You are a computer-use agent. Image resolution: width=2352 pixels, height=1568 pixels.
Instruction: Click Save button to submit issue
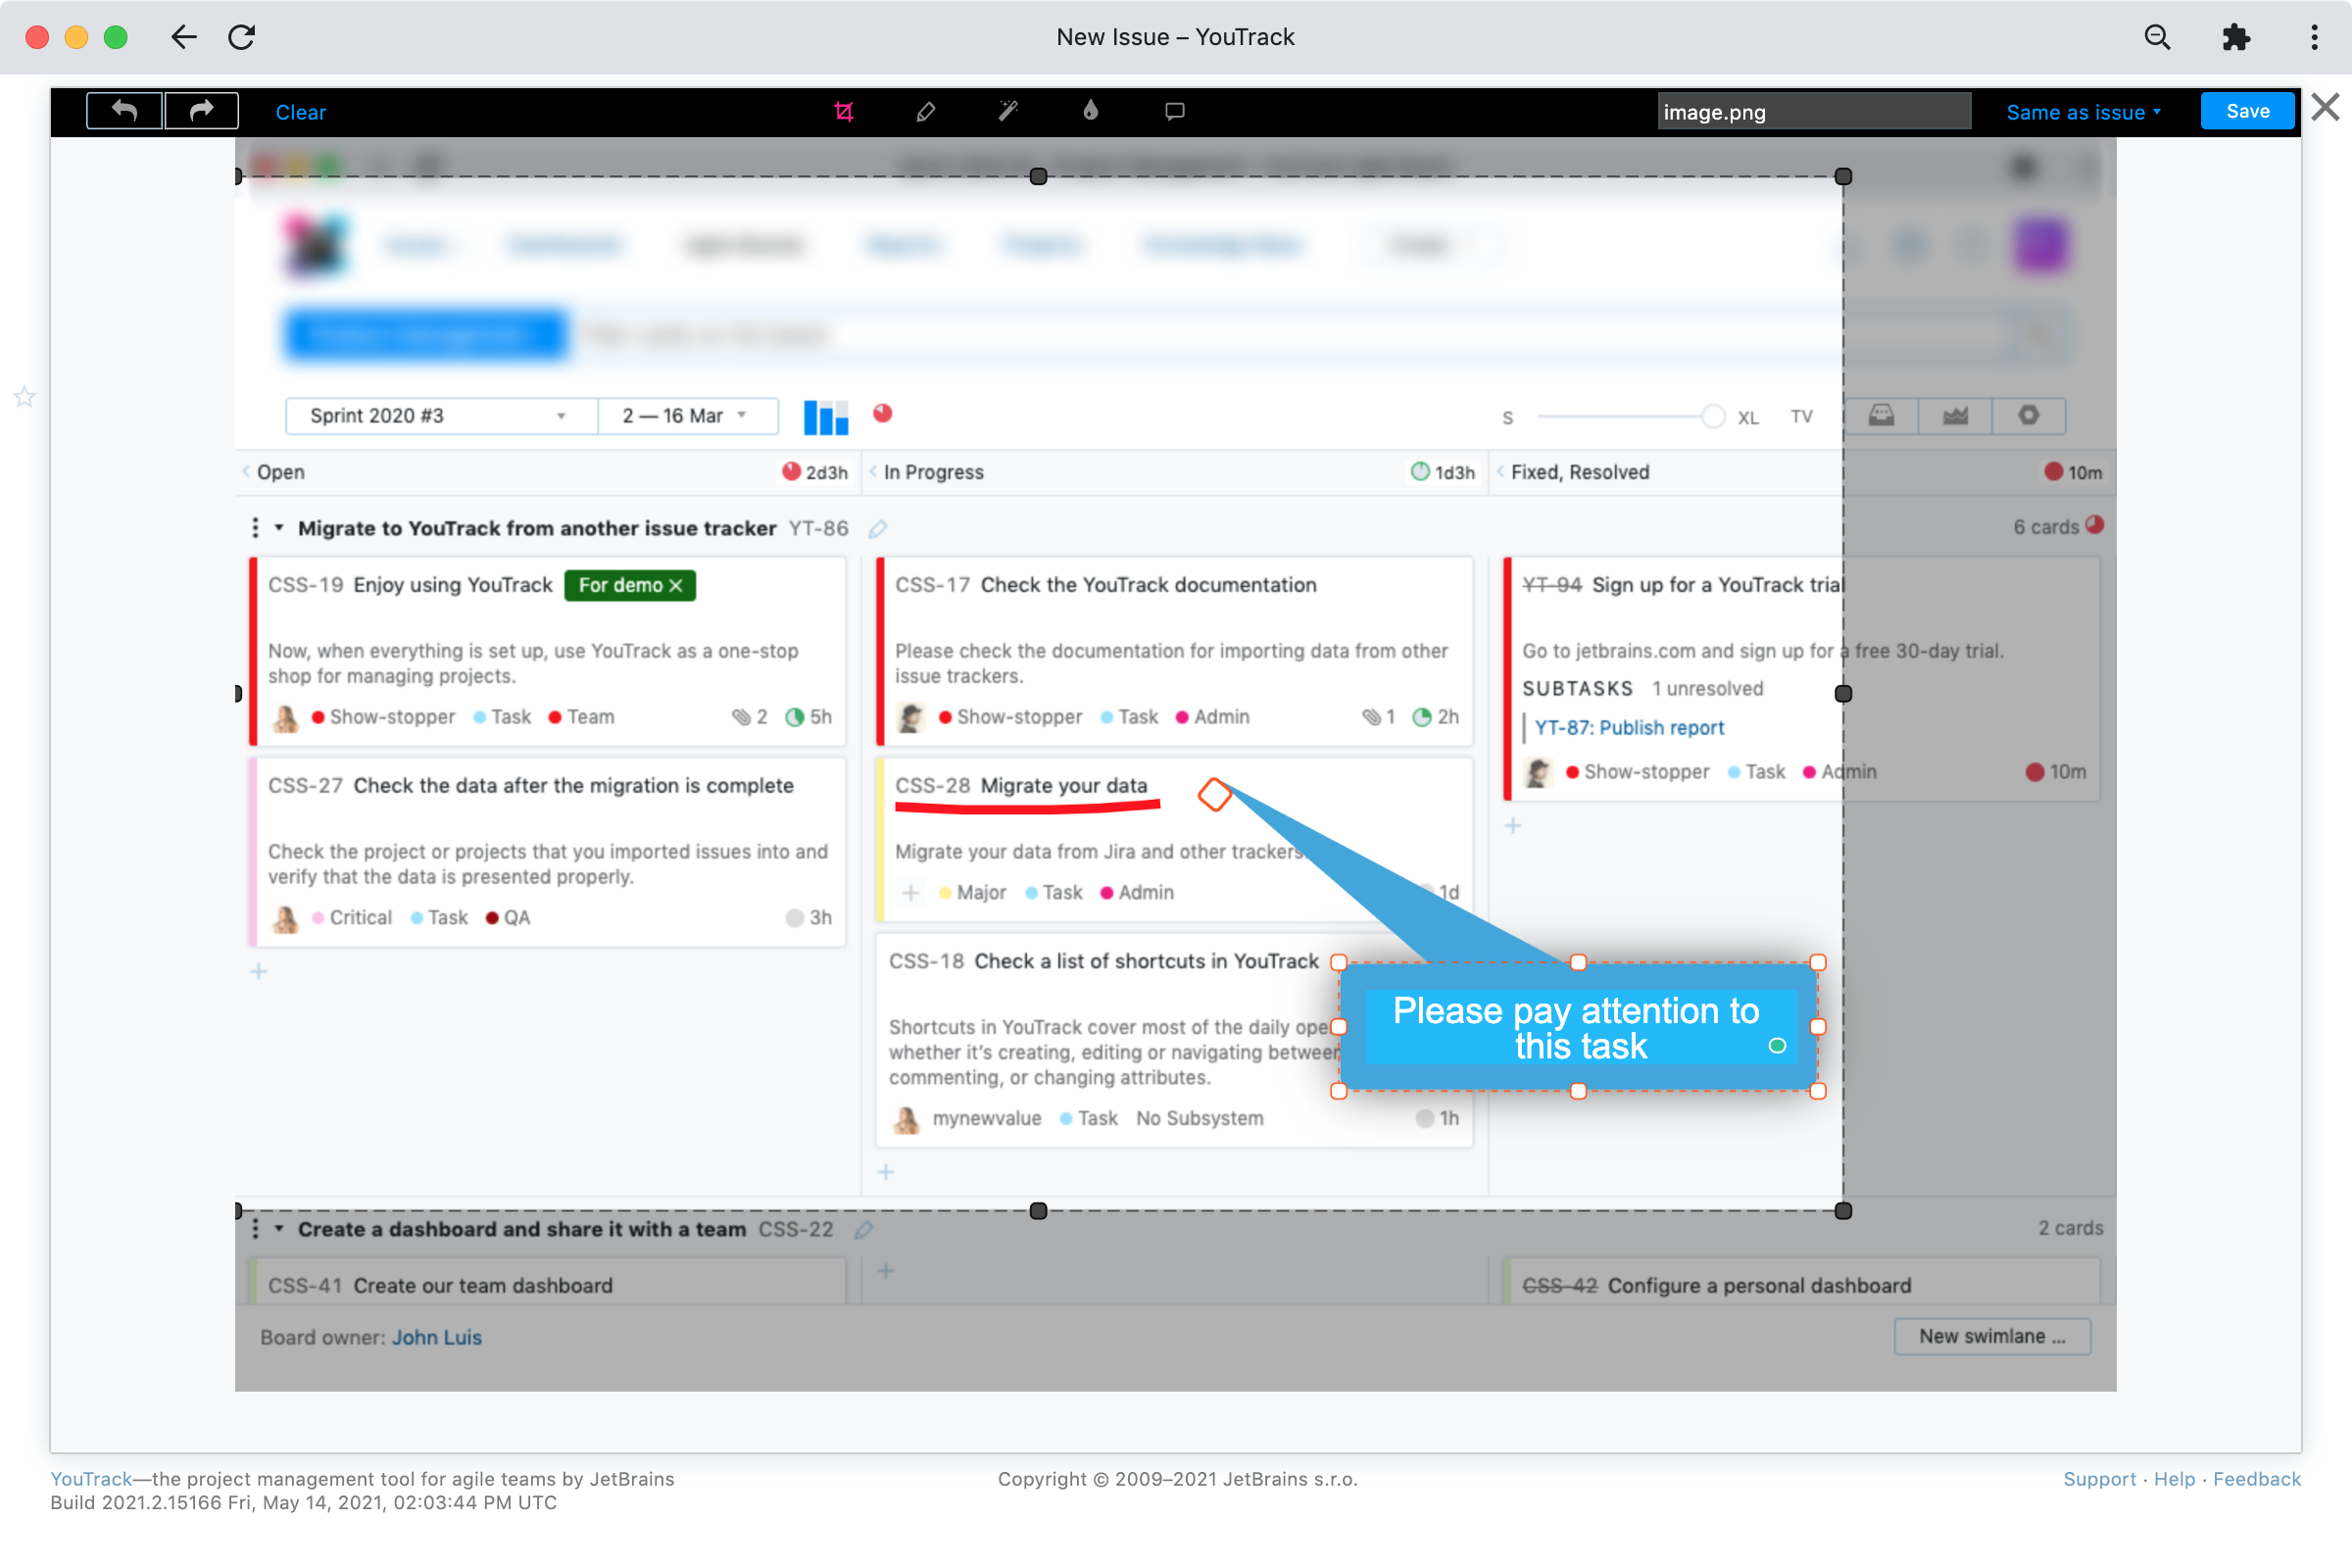point(2245,112)
